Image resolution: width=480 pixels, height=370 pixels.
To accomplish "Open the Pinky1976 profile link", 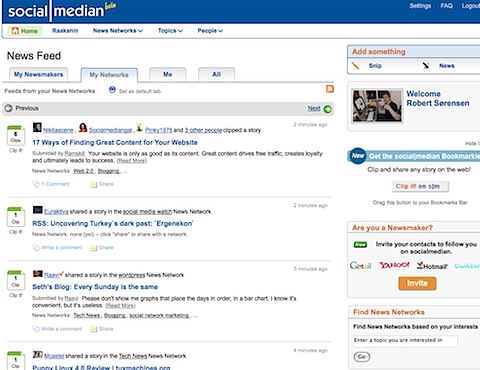I will point(158,130).
